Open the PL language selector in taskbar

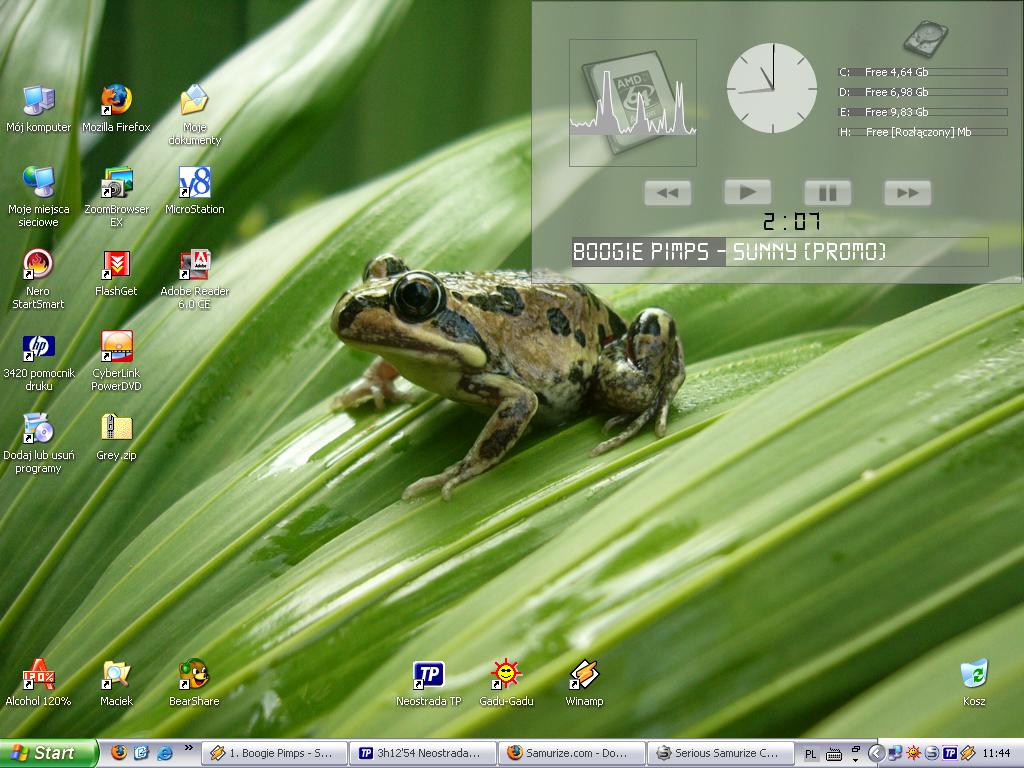811,753
